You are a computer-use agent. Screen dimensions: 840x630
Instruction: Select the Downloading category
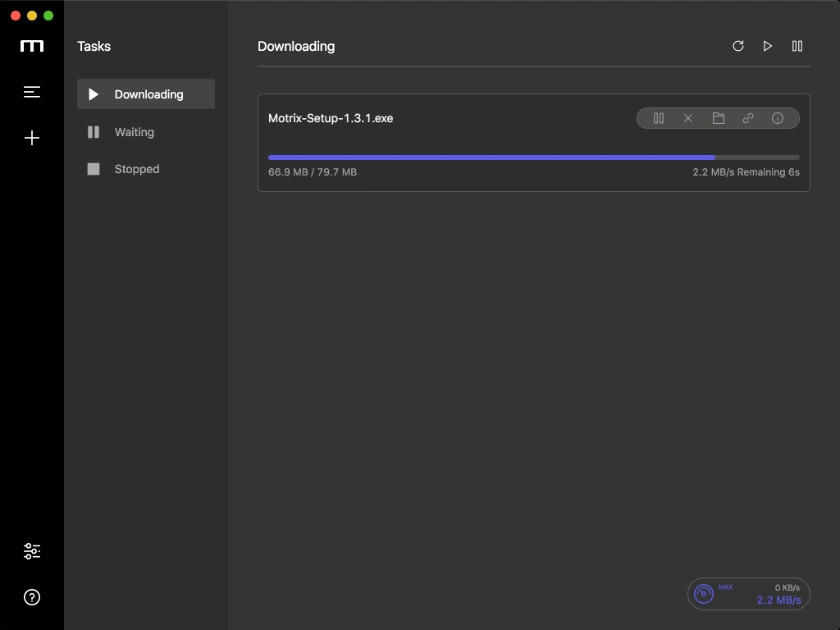tap(144, 94)
